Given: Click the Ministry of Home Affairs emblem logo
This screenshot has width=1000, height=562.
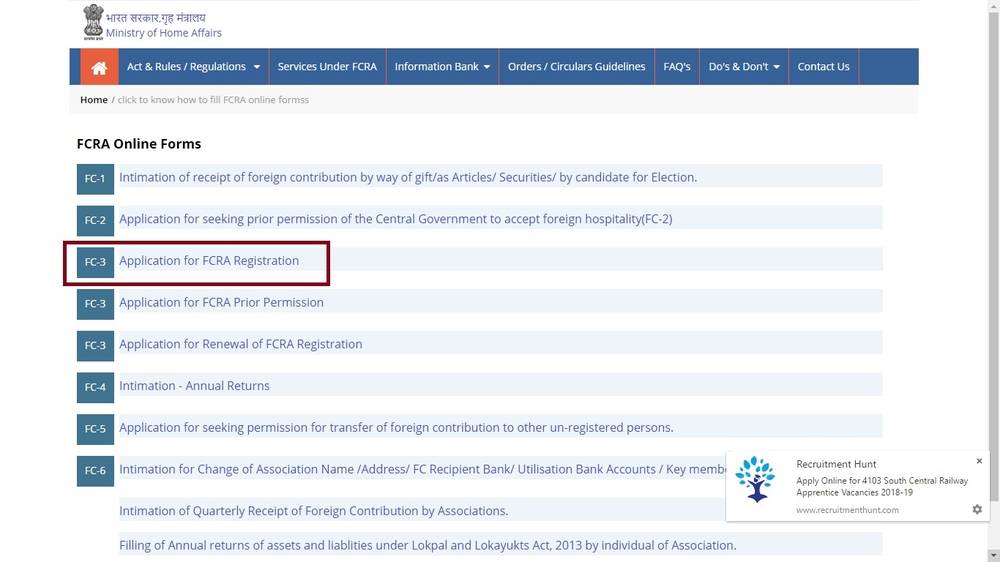Looking at the screenshot, I should pos(93,23).
